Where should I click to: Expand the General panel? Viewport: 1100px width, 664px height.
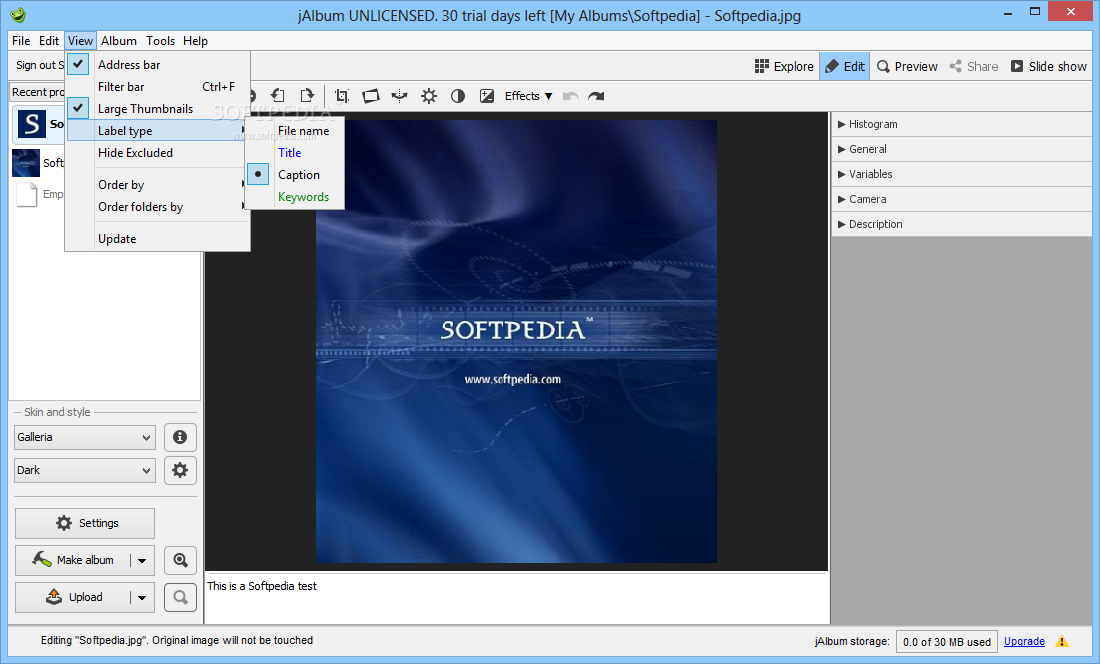[x=961, y=149]
